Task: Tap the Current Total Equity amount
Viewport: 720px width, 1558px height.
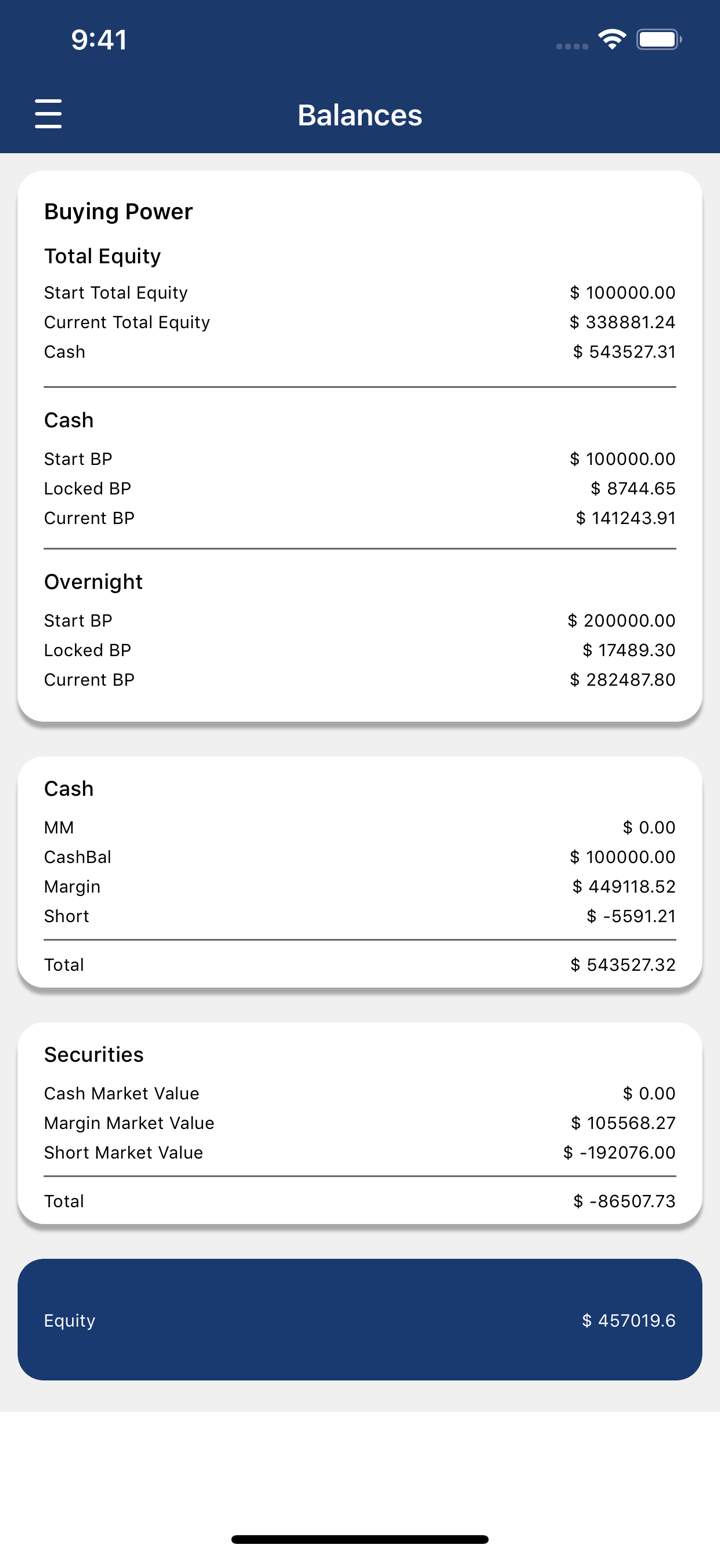Action: 622,323
